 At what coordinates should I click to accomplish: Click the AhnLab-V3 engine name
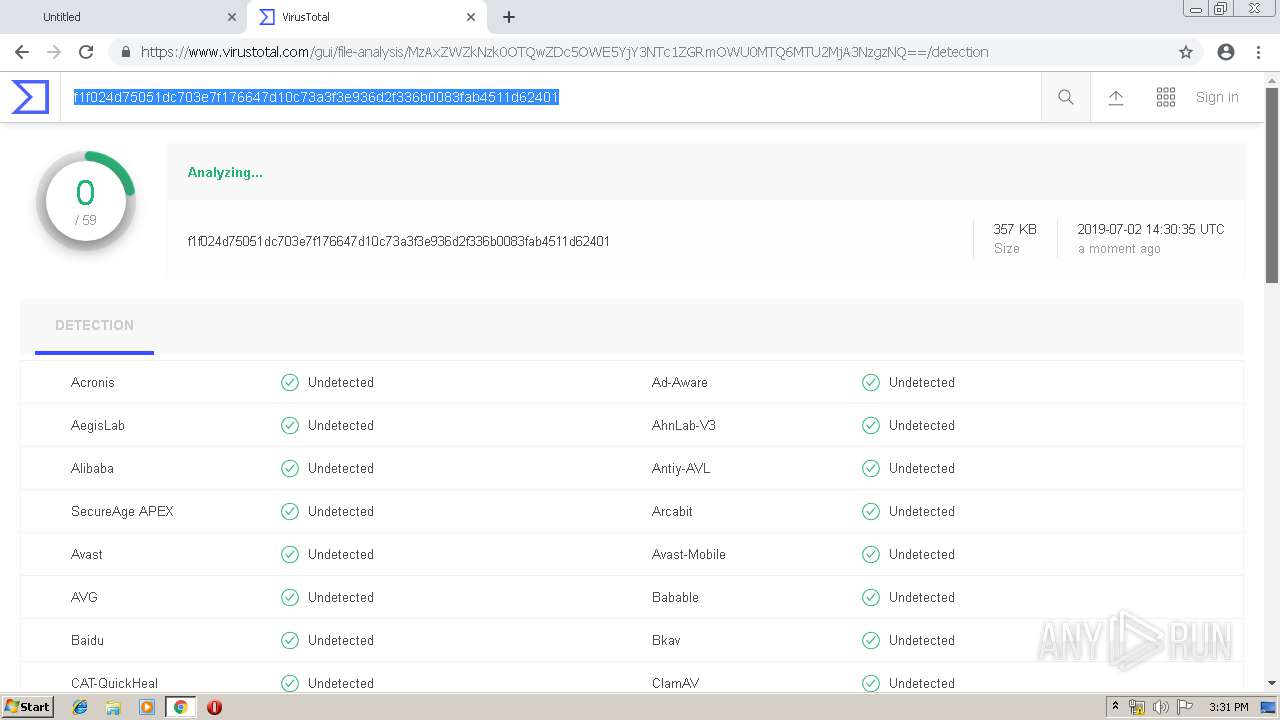(x=684, y=425)
